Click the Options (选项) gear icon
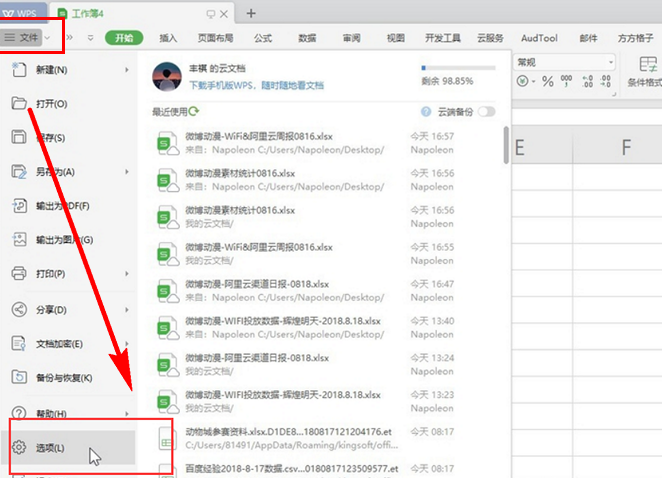This screenshot has height=478, width=662. click(x=19, y=447)
